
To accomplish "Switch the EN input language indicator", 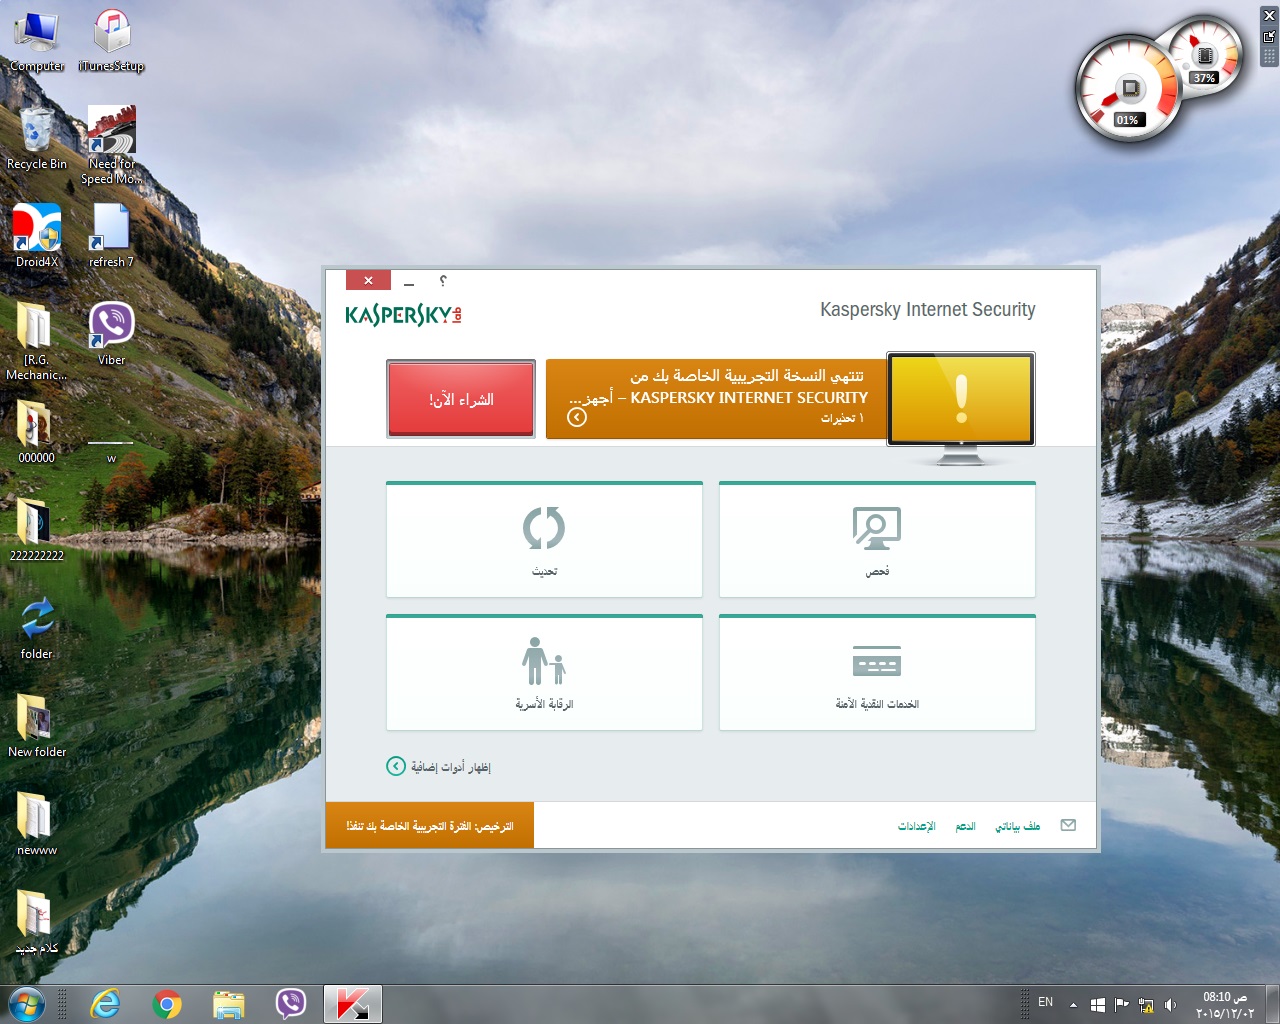I will click(1045, 1002).
